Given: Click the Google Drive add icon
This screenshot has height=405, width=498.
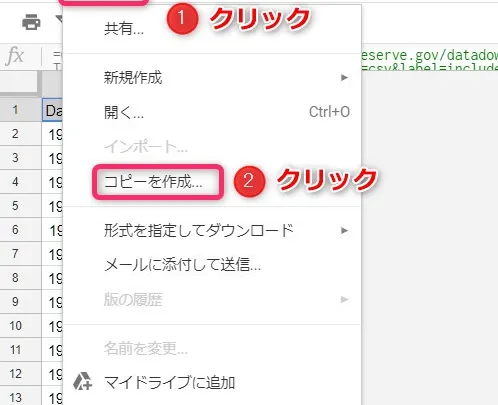Looking at the screenshot, I should coord(82,381).
